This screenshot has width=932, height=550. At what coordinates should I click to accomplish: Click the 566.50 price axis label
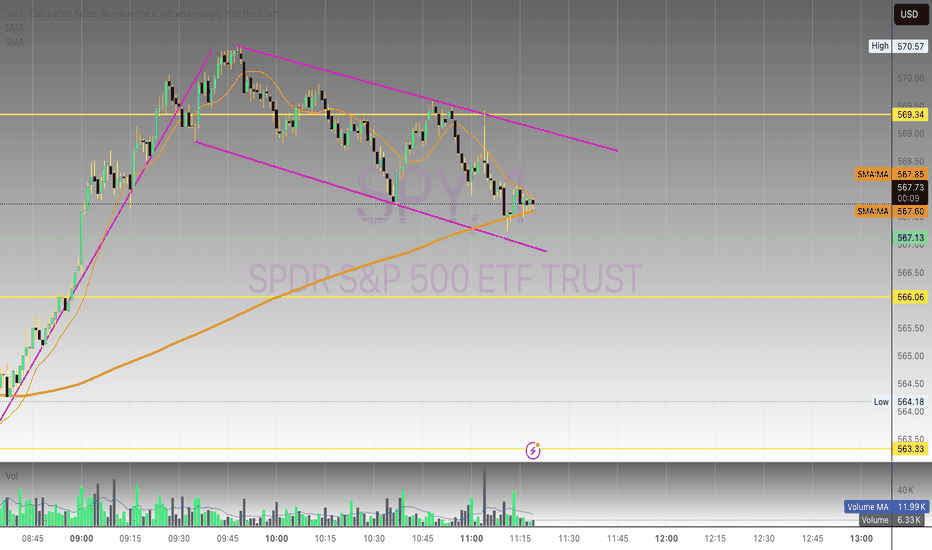[x=910, y=273]
